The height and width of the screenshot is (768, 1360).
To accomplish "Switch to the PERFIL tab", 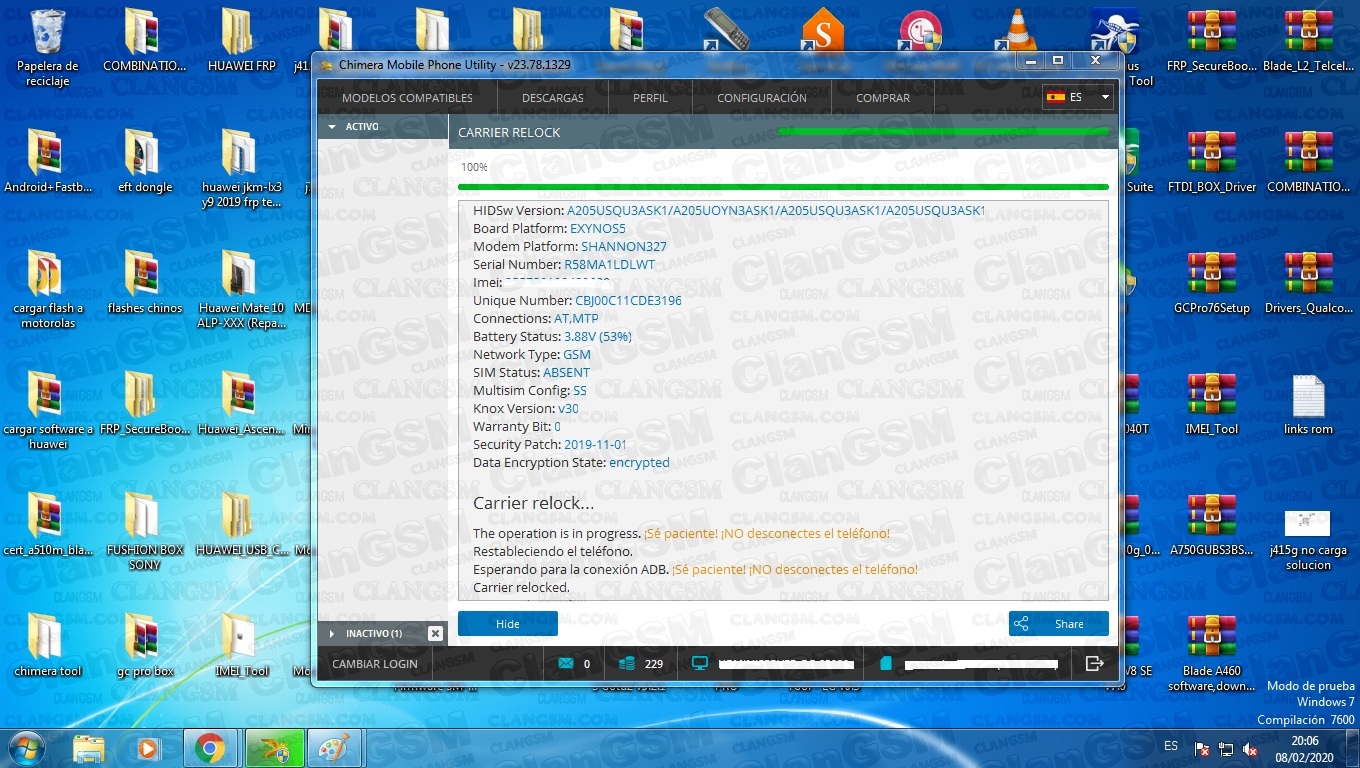I will (650, 98).
